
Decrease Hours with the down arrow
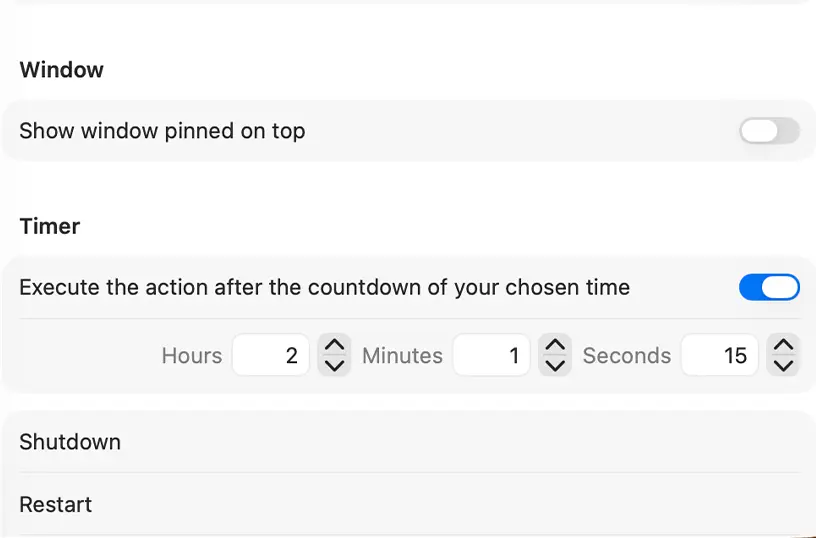(x=335, y=366)
